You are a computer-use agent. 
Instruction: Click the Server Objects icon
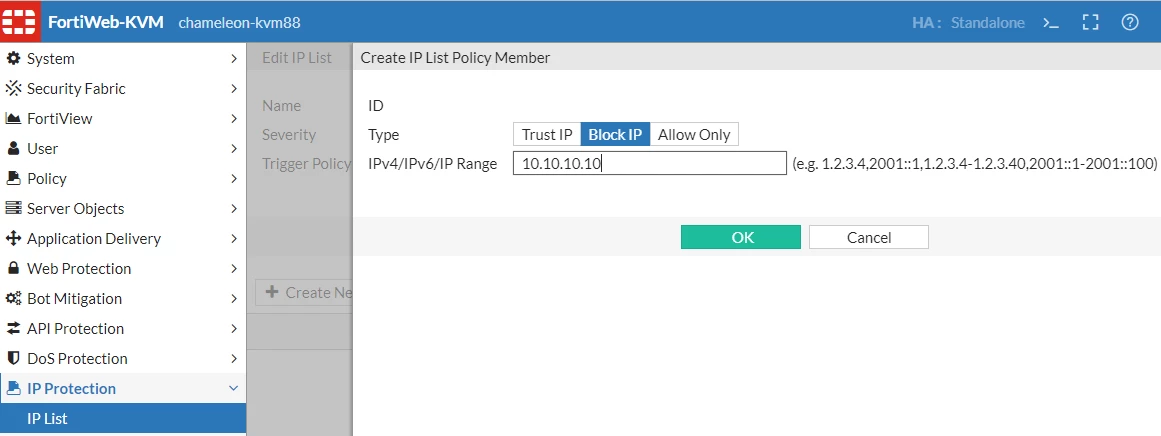pyautogui.click(x=13, y=209)
